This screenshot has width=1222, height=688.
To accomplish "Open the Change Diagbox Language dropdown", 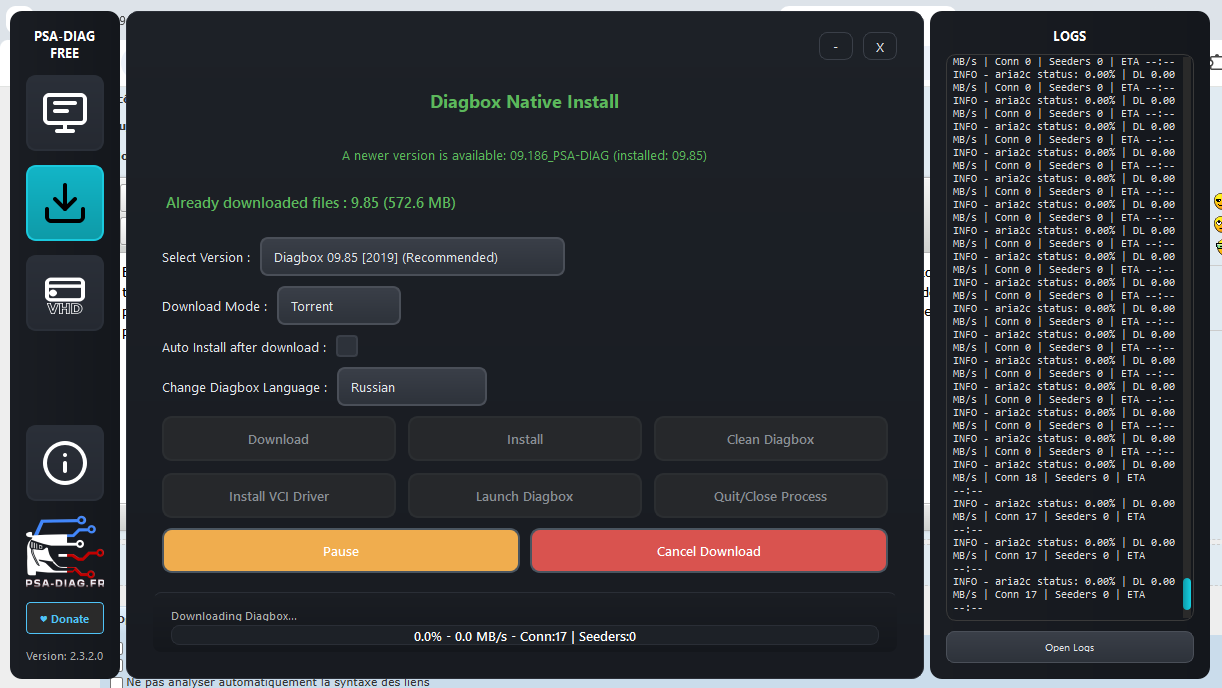I will click(412, 387).
